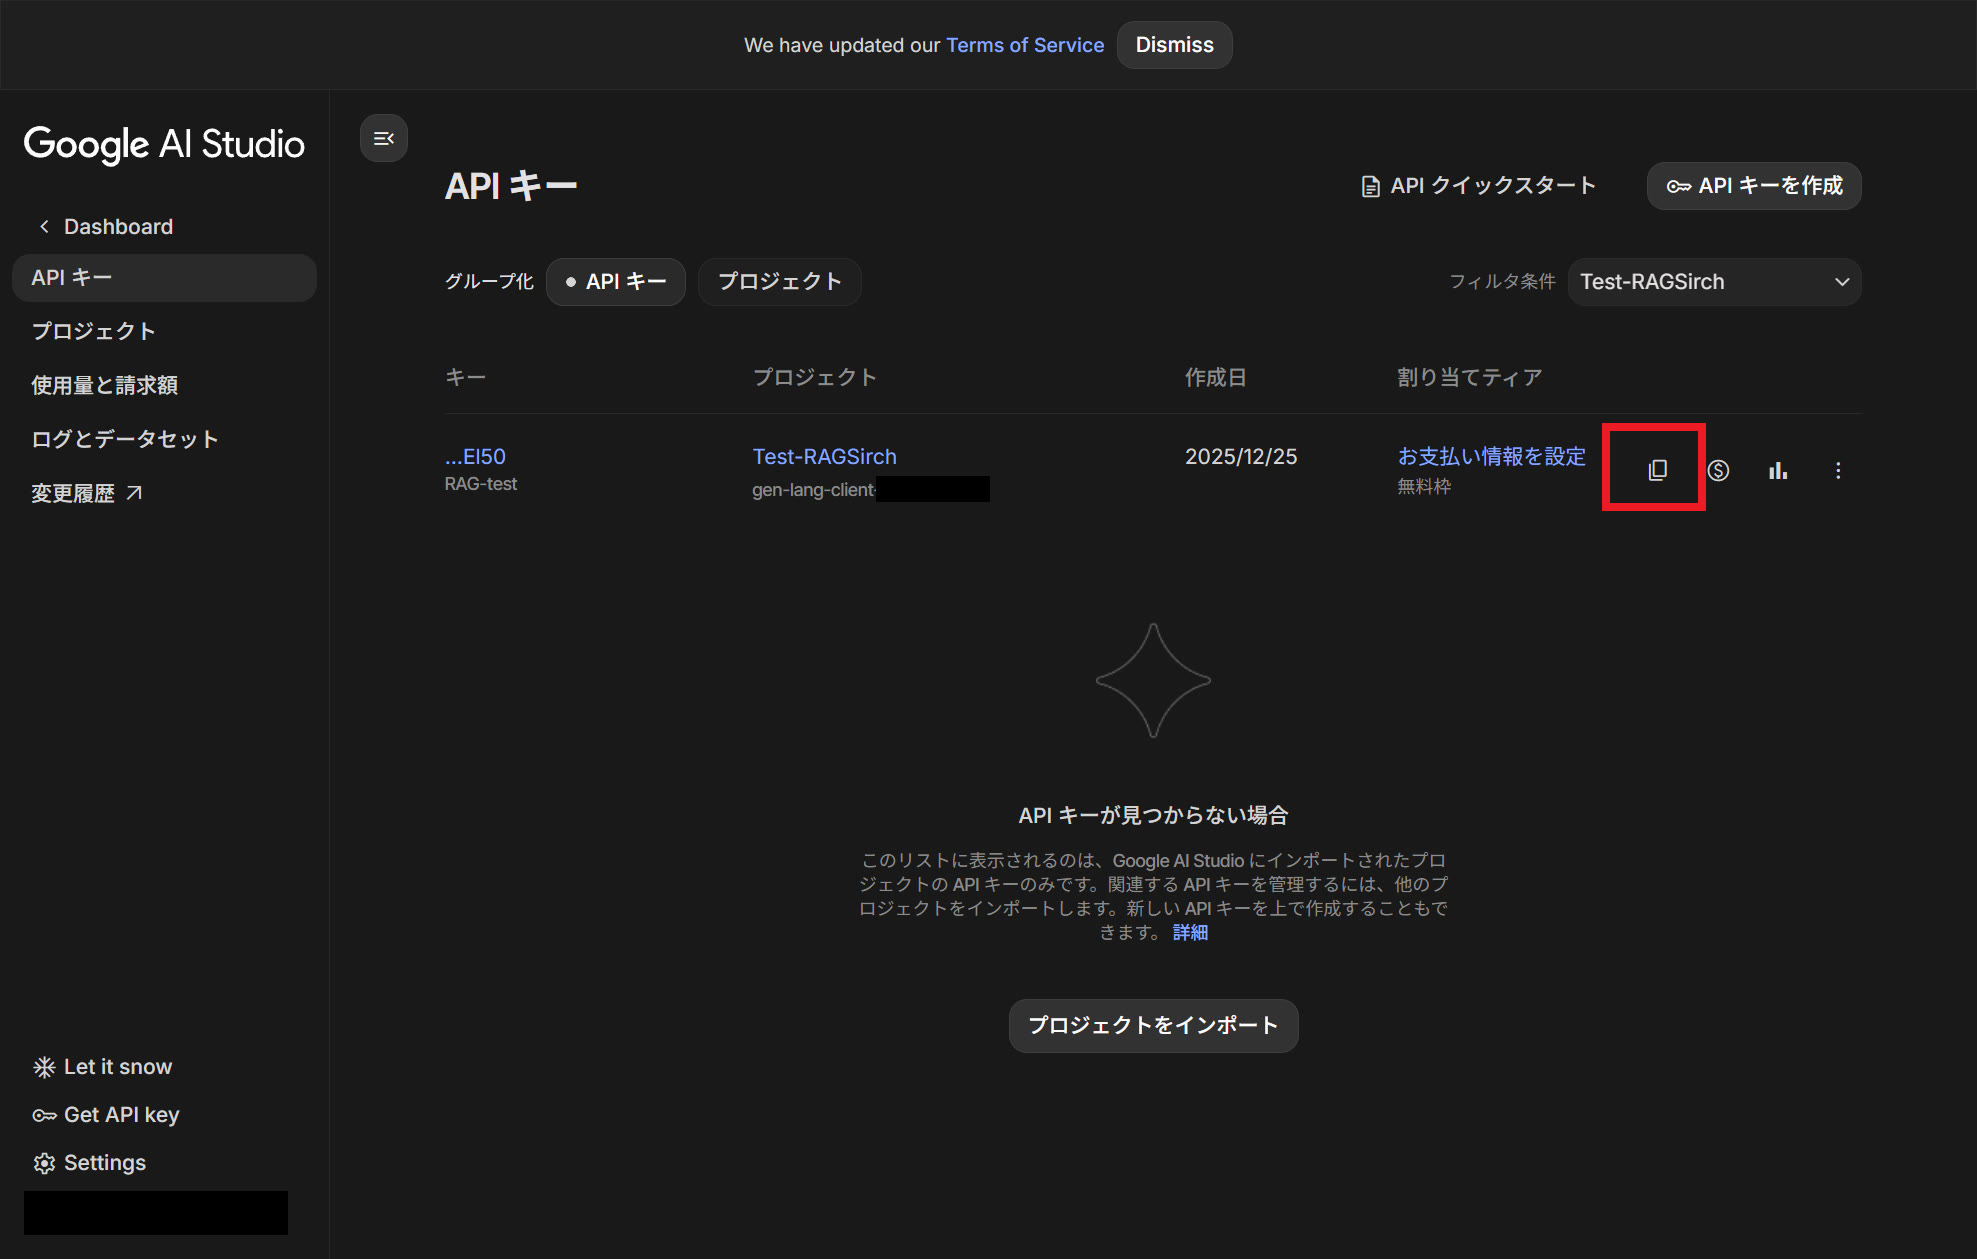
Task: Dismiss the Terms of Service banner
Action: click(1174, 45)
